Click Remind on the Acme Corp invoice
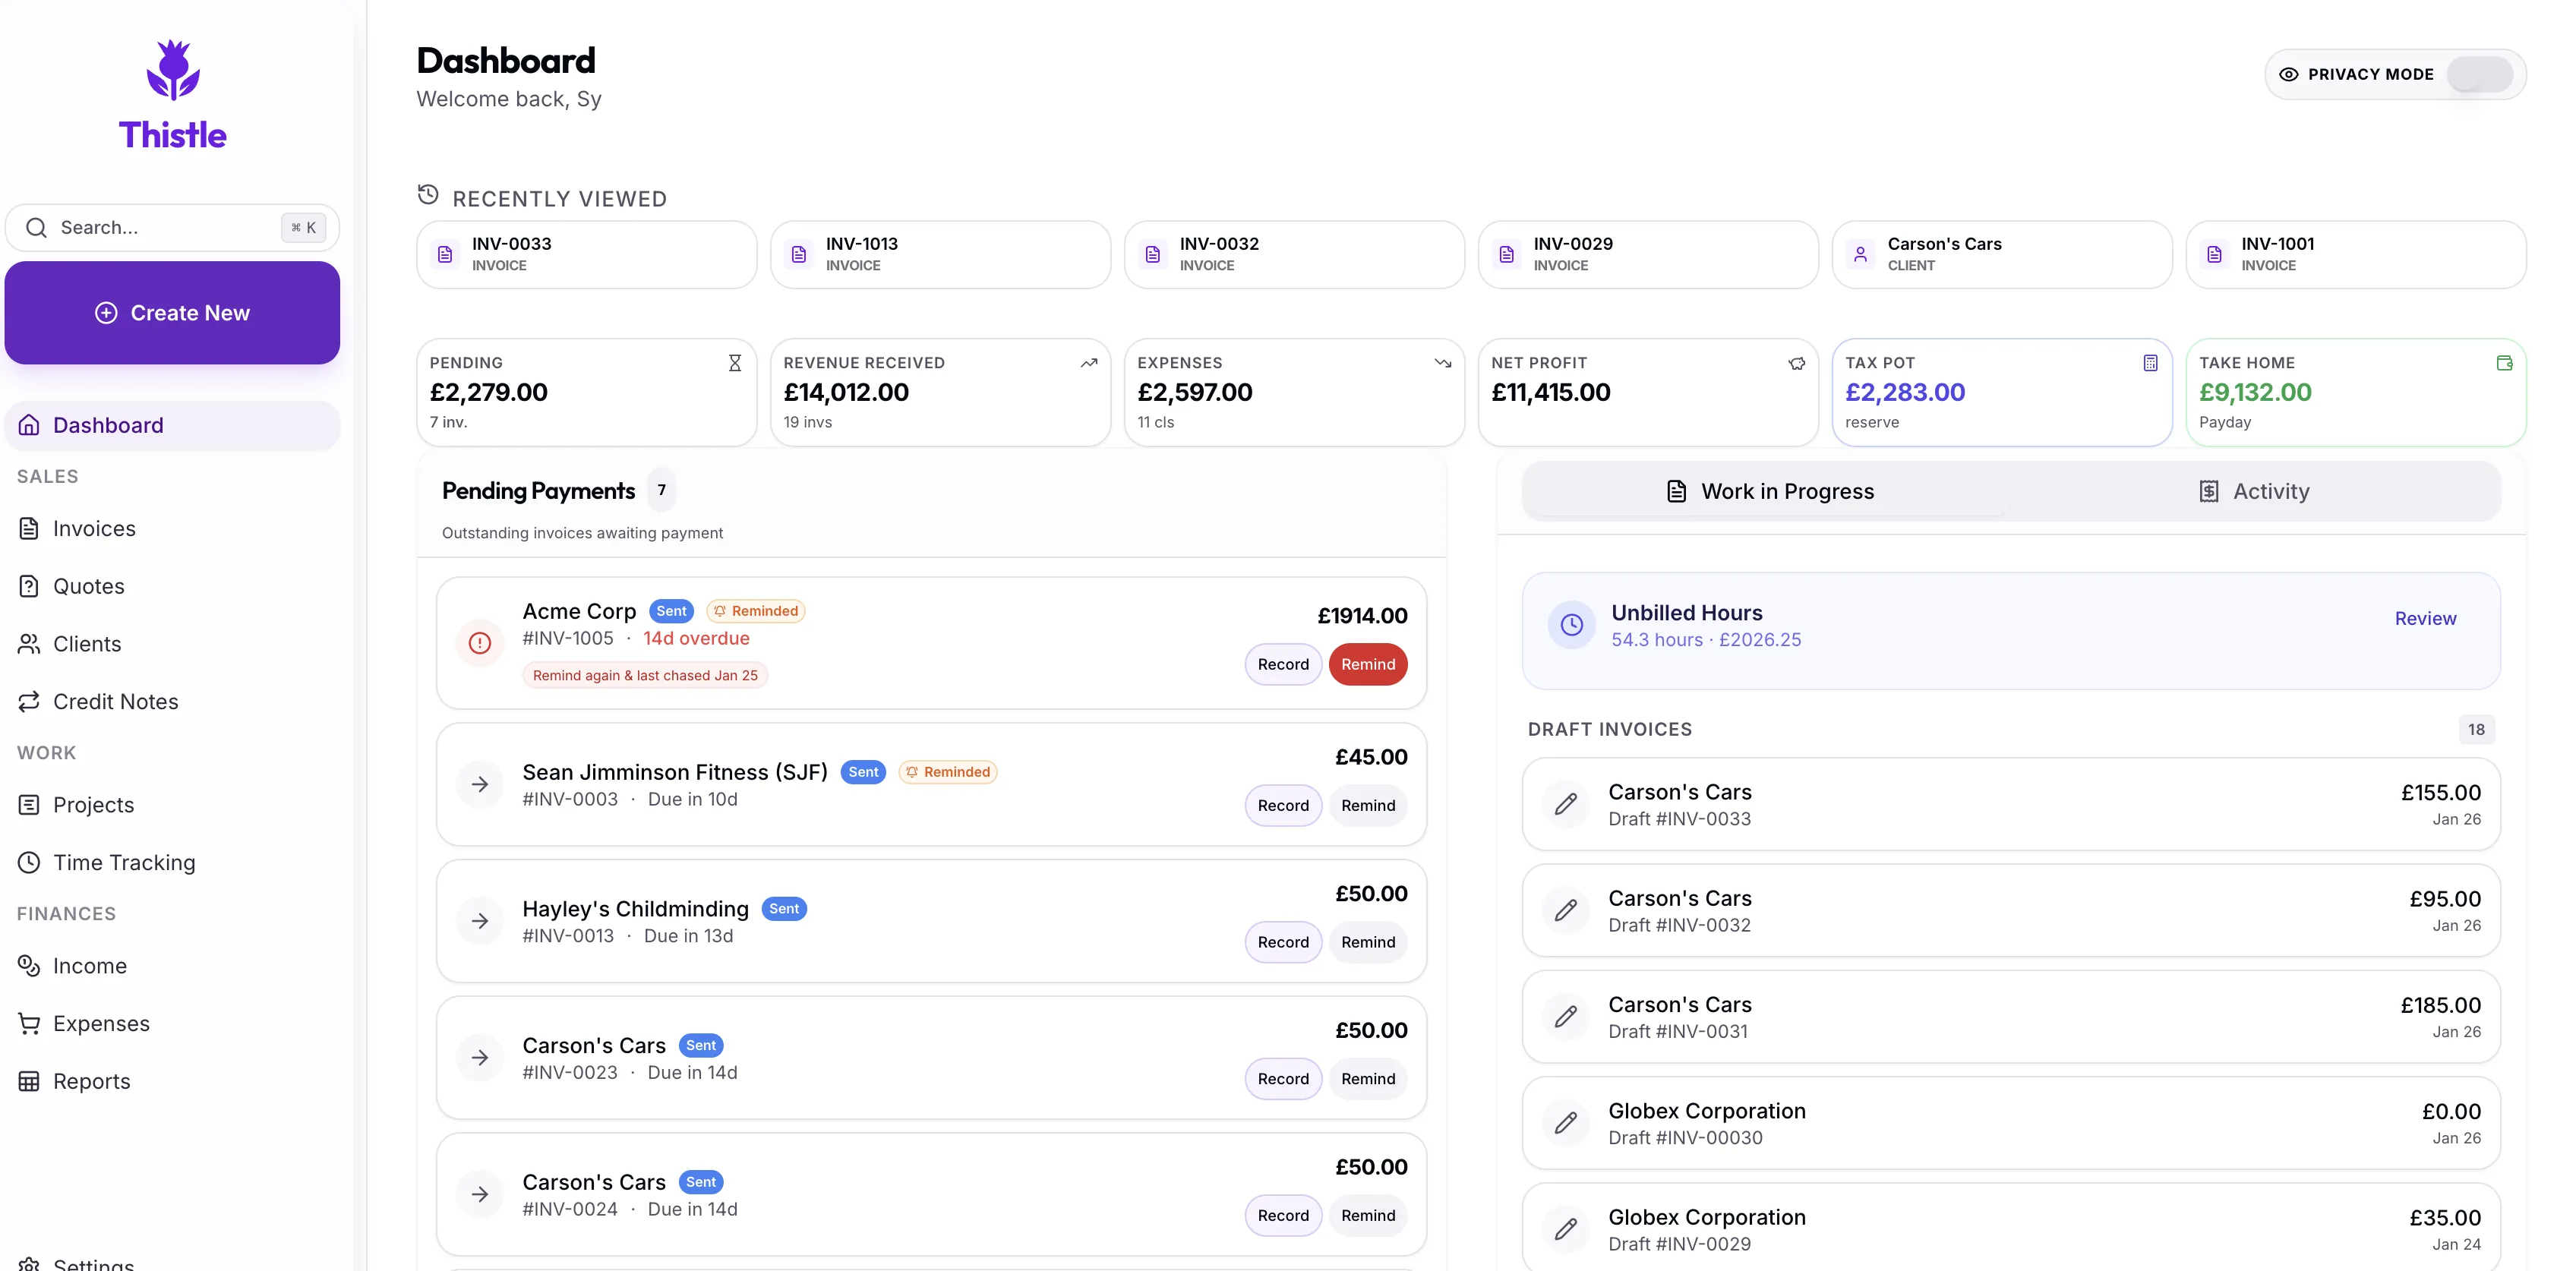This screenshot has width=2576, height=1271. point(1368,664)
